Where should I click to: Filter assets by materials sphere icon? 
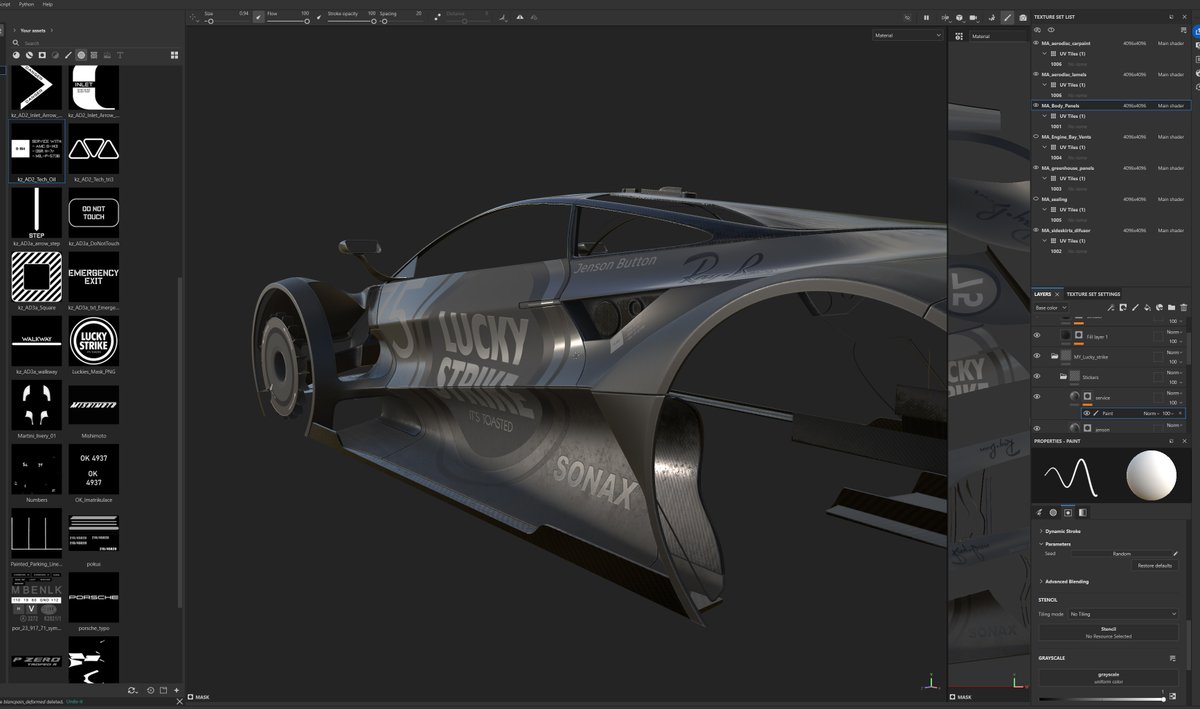[x=17, y=55]
